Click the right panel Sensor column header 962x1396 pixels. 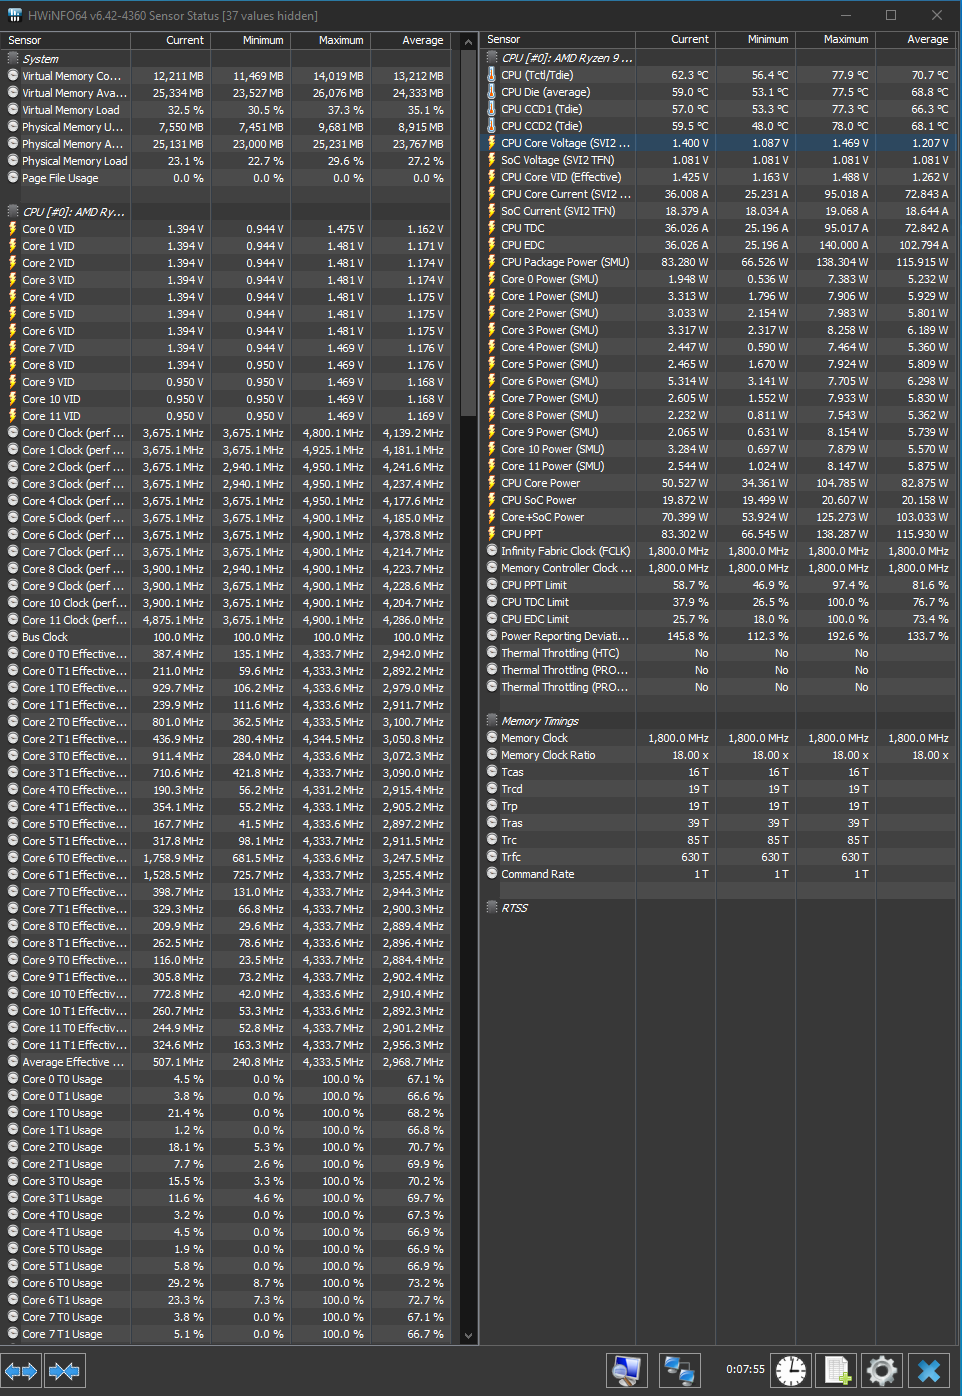tap(558, 39)
